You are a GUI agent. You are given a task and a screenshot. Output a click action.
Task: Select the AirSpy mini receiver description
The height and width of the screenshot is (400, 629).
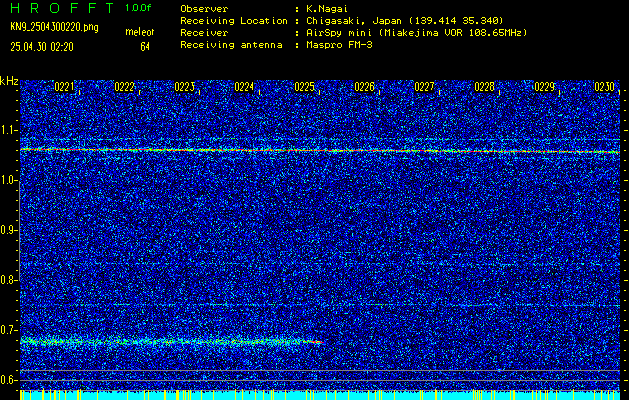pyautogui.click(x=416, y=33)
